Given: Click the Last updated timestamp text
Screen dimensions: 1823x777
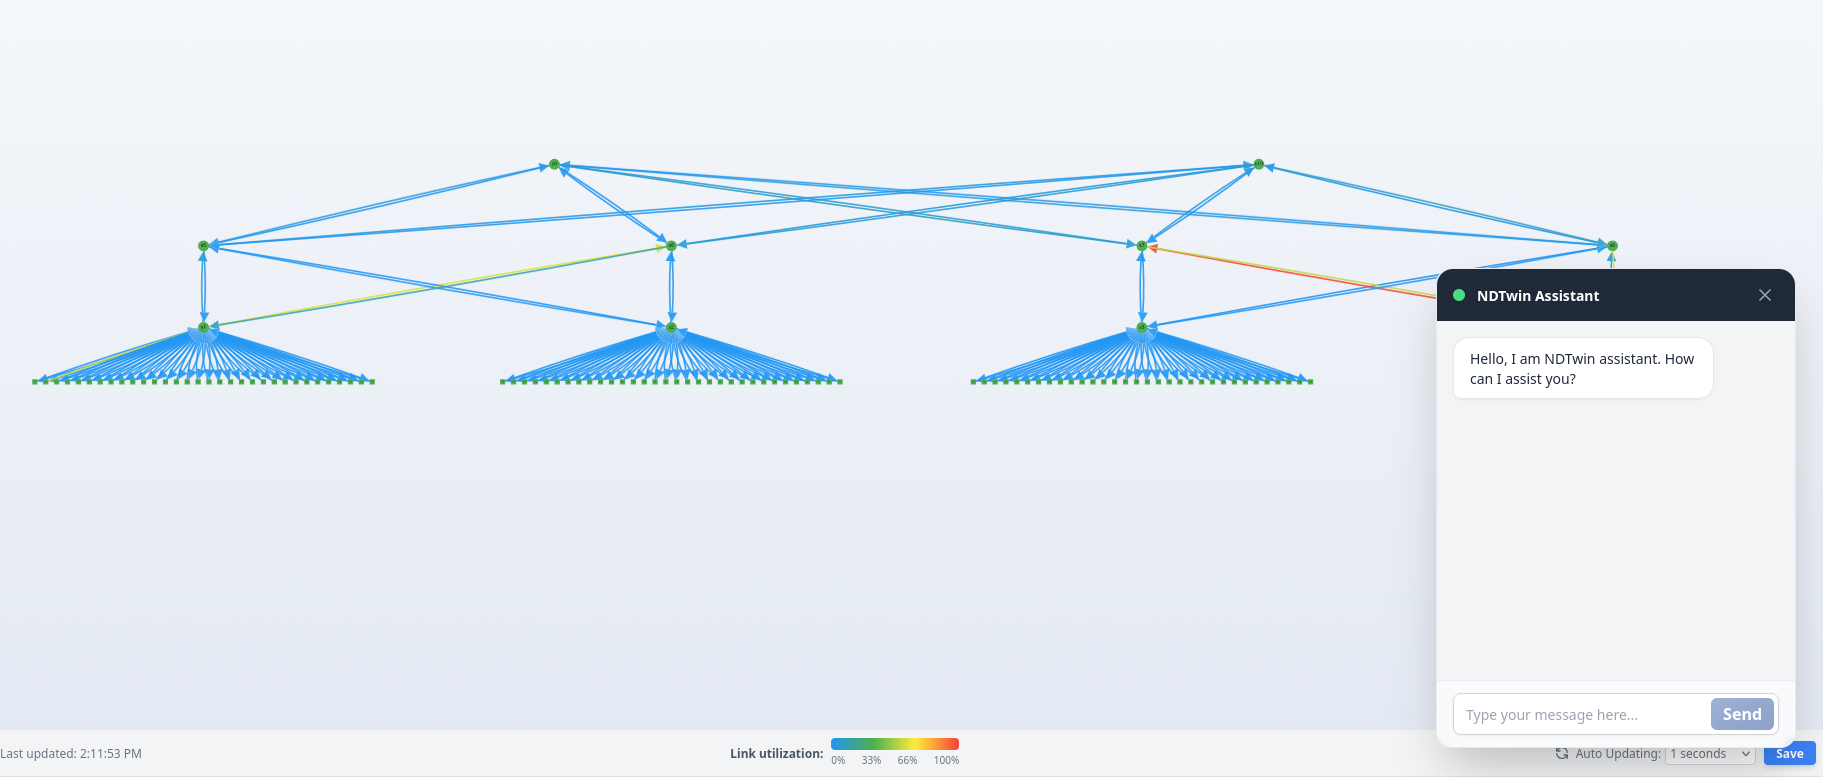Looking at the screenshot, I should coord(71,754).
